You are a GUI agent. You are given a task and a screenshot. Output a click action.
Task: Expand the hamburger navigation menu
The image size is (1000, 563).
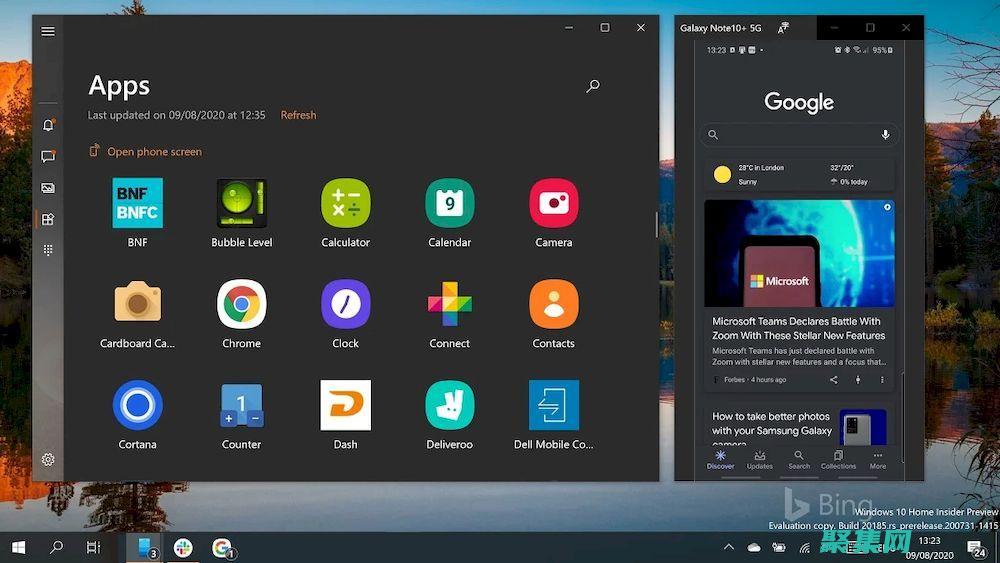pyautogui.click(x=48, y=31)
